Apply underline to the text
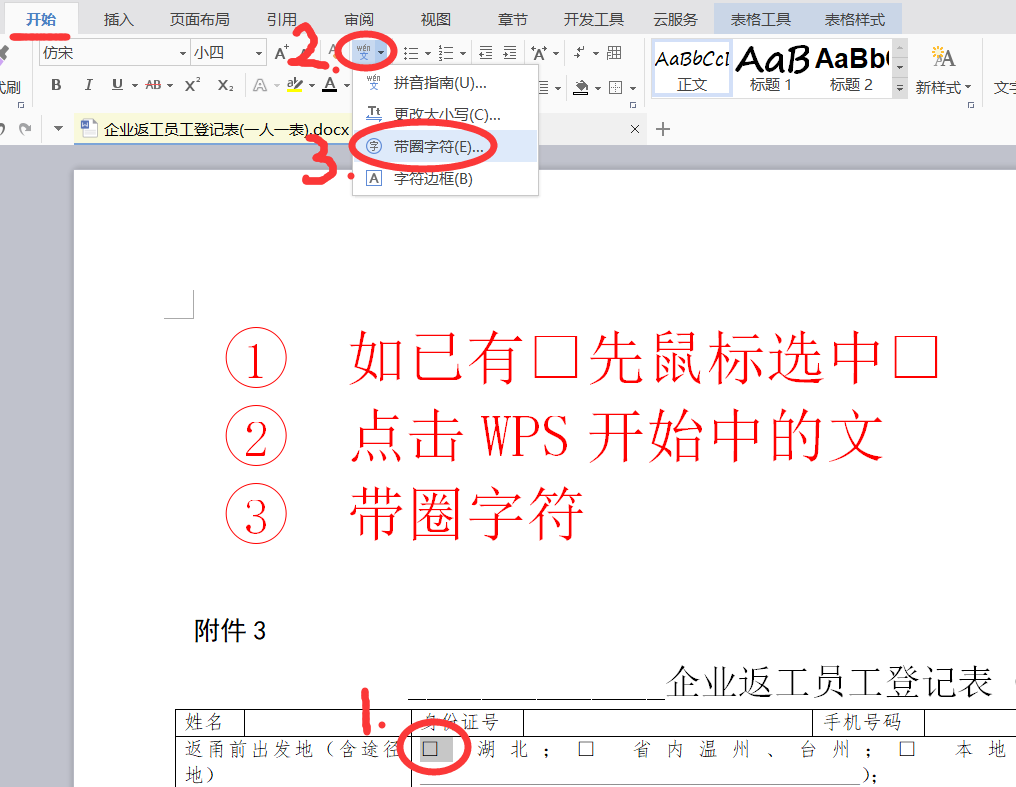The width and height of the screenshot is (1016, 787). (117, 85)
